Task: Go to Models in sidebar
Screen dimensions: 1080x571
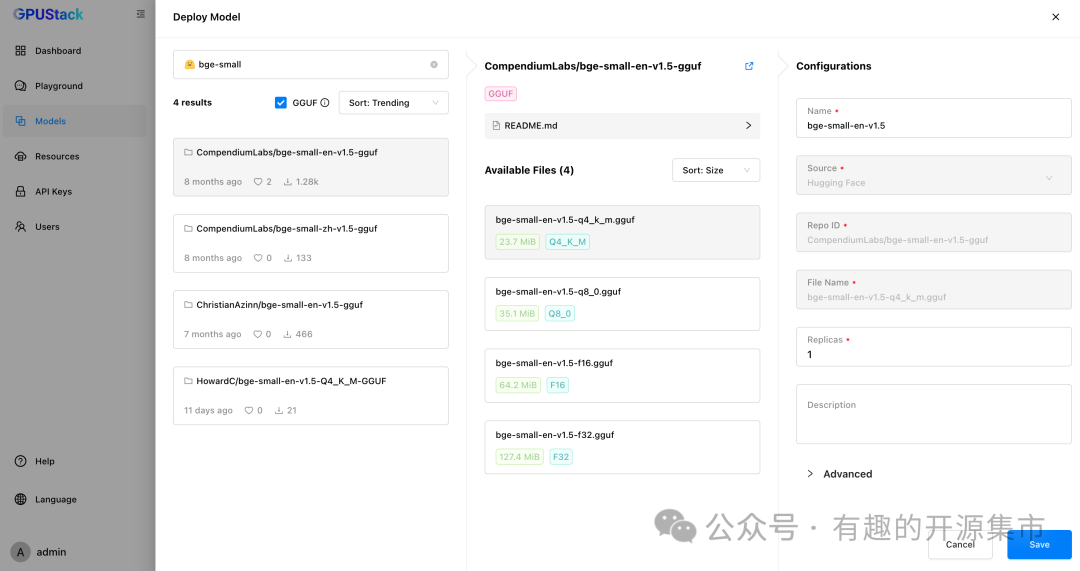Action: tap(74, 121)
